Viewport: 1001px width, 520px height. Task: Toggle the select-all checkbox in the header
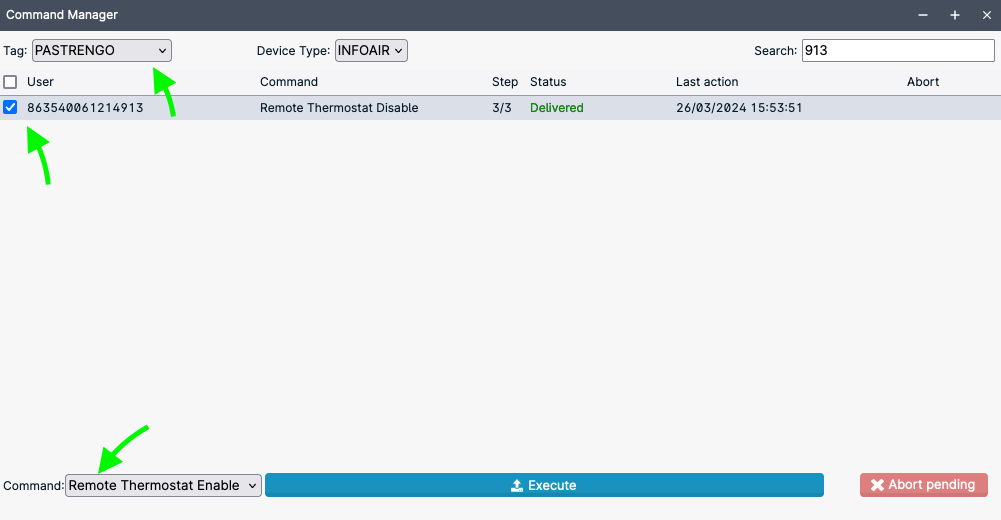(x=10, y=82)
